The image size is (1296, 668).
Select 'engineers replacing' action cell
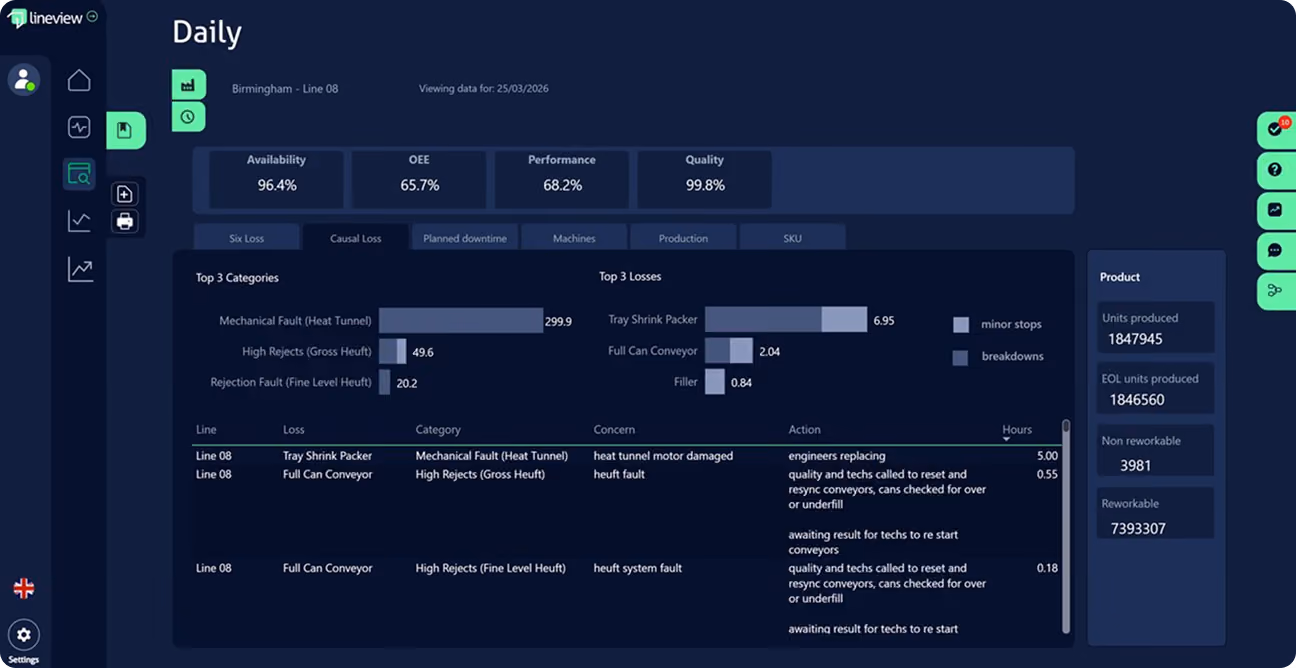click(x=837, y=456)
